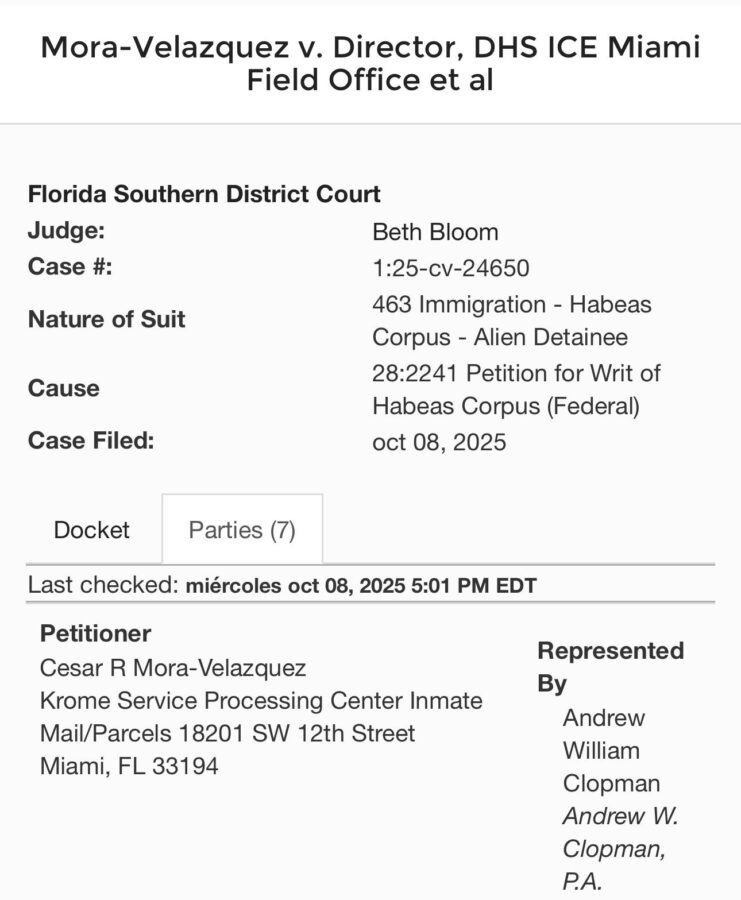Click the 463 Immigration nature of suit text
The image size is (741, 900).
point(511,320)
